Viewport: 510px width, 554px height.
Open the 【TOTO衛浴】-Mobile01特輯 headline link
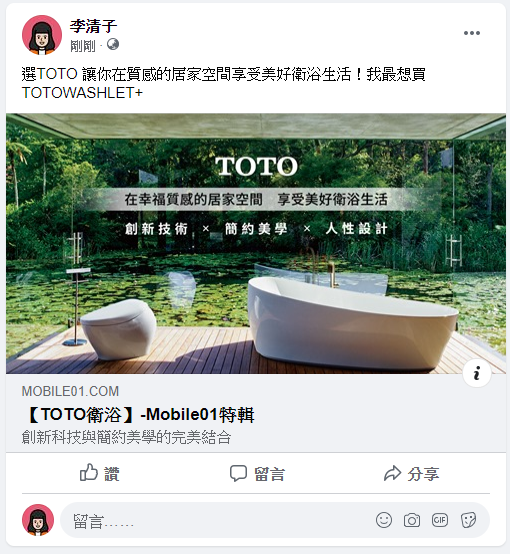click(x=139, y=414)
